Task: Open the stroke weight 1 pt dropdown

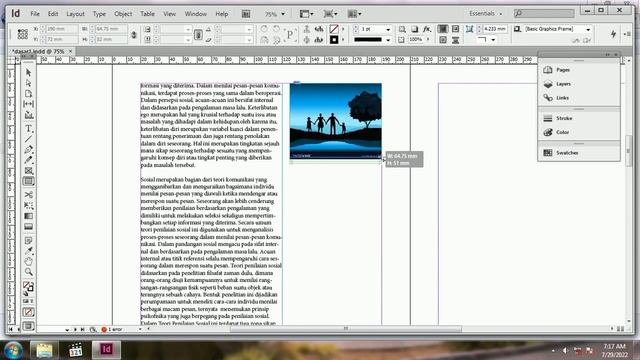Action: click(388, 29)
